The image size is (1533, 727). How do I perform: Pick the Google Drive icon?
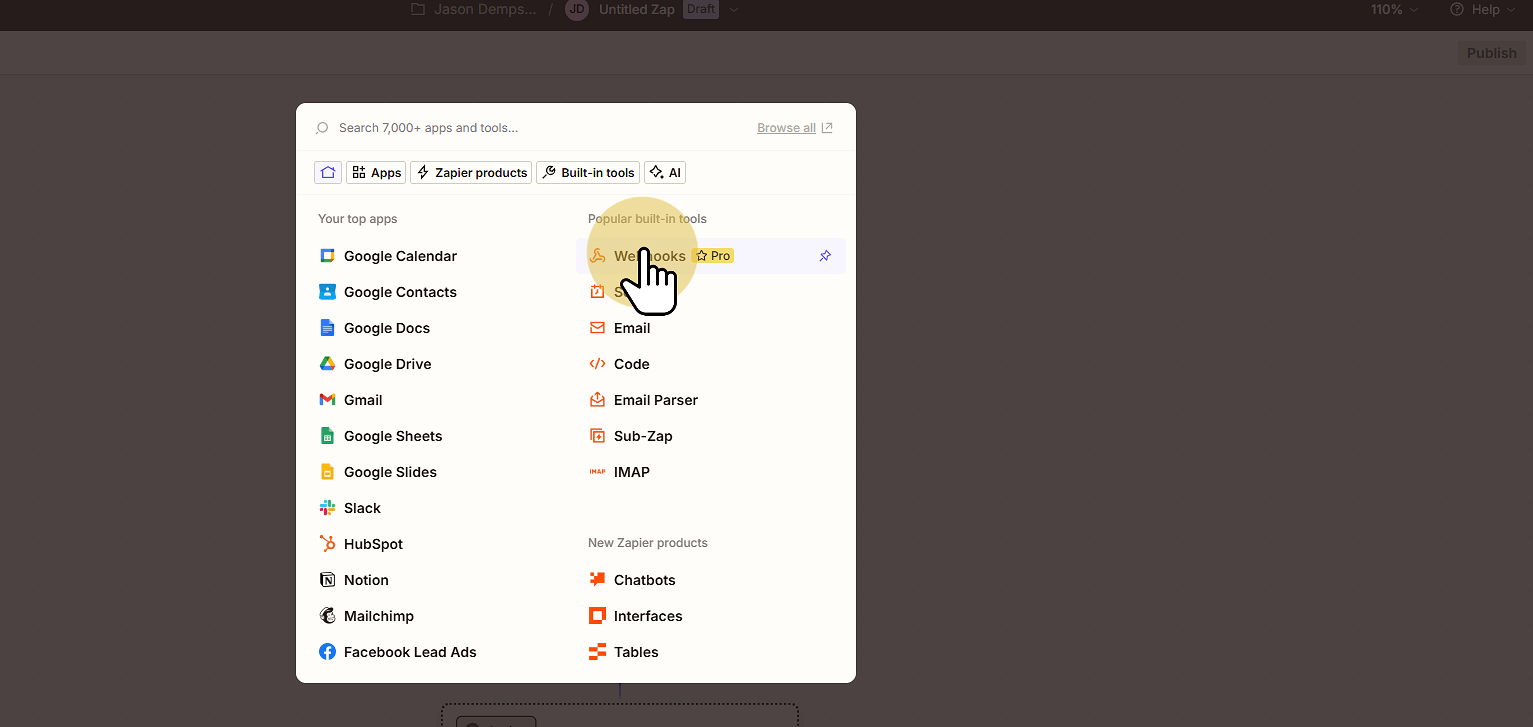327,364
